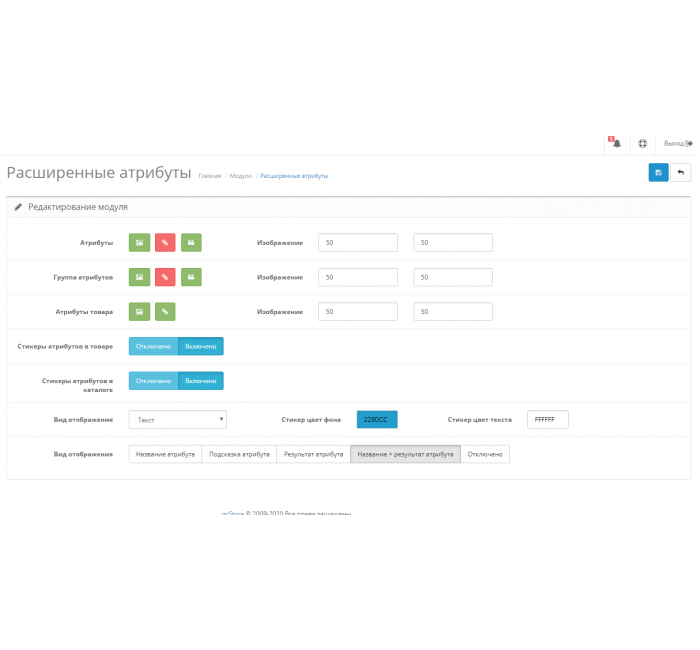This screenshot has height=650, width=700.
Task: Open Модули breadcrumb link
Action: [x=241, y=176]
